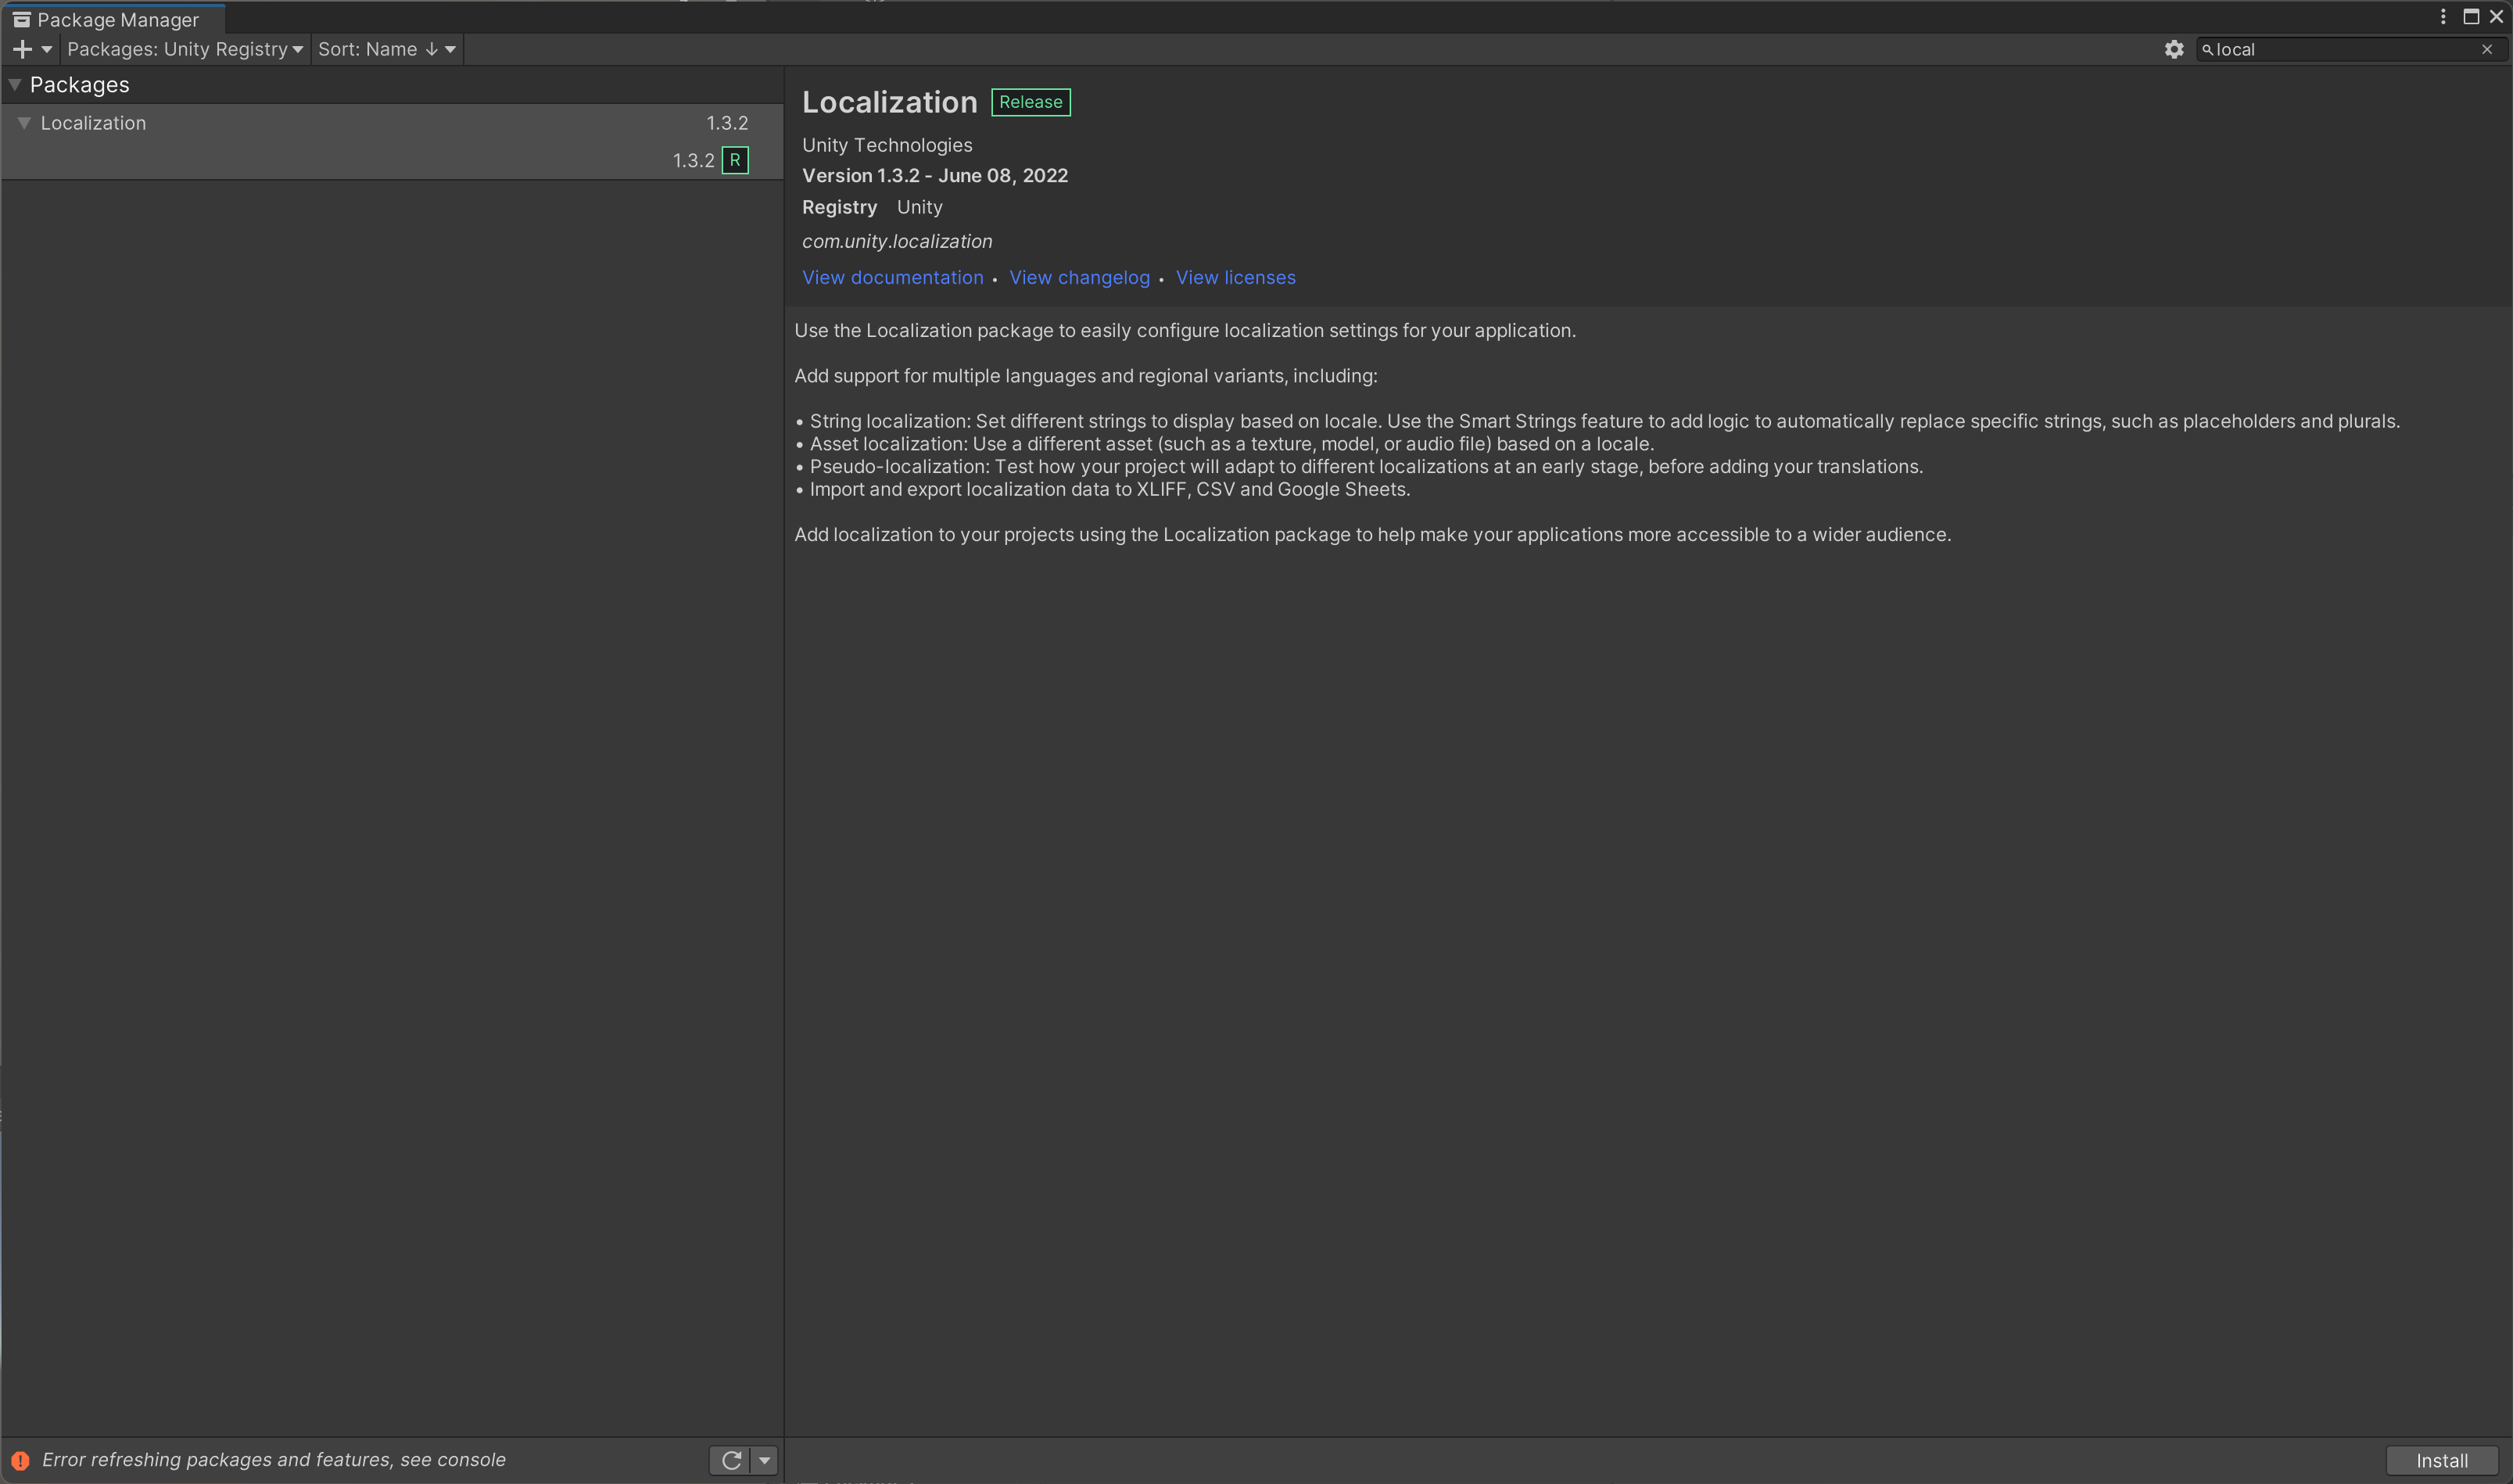
Task: Open dropdown arrow beside refresh button
Action: [x=764, y=1460]
